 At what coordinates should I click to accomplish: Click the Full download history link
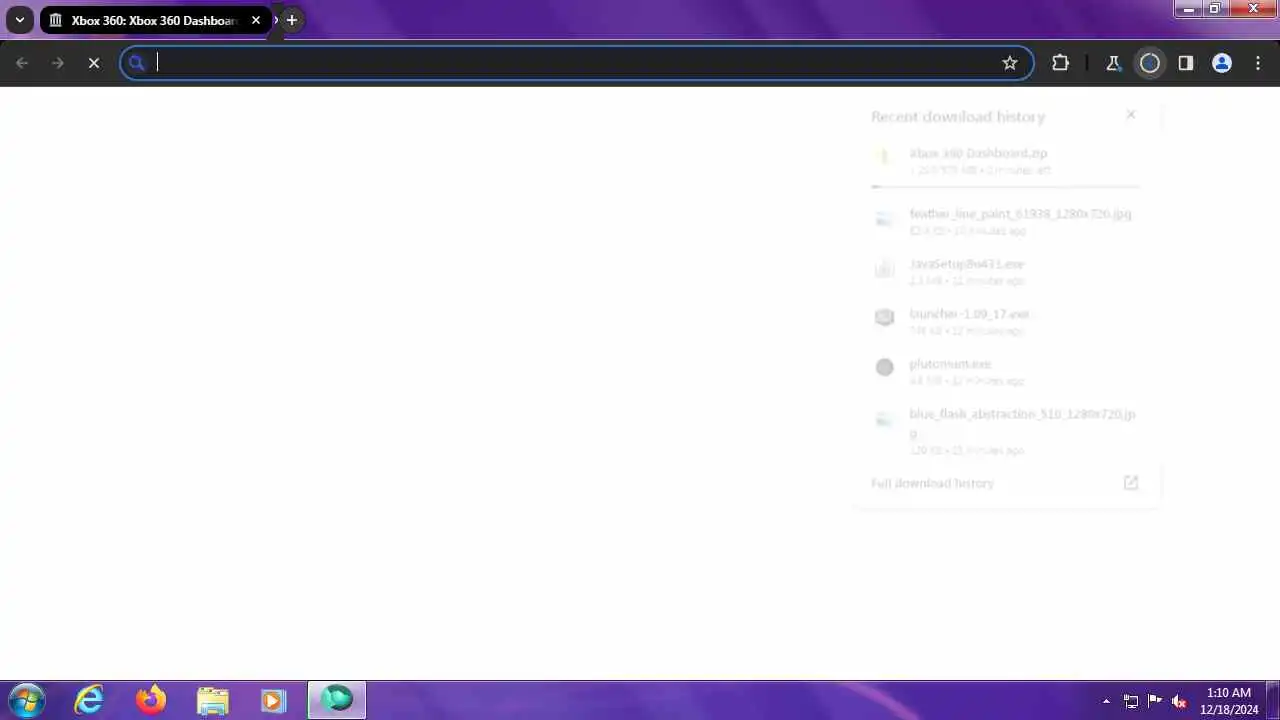pyautogui.click(x=932, y=483)
